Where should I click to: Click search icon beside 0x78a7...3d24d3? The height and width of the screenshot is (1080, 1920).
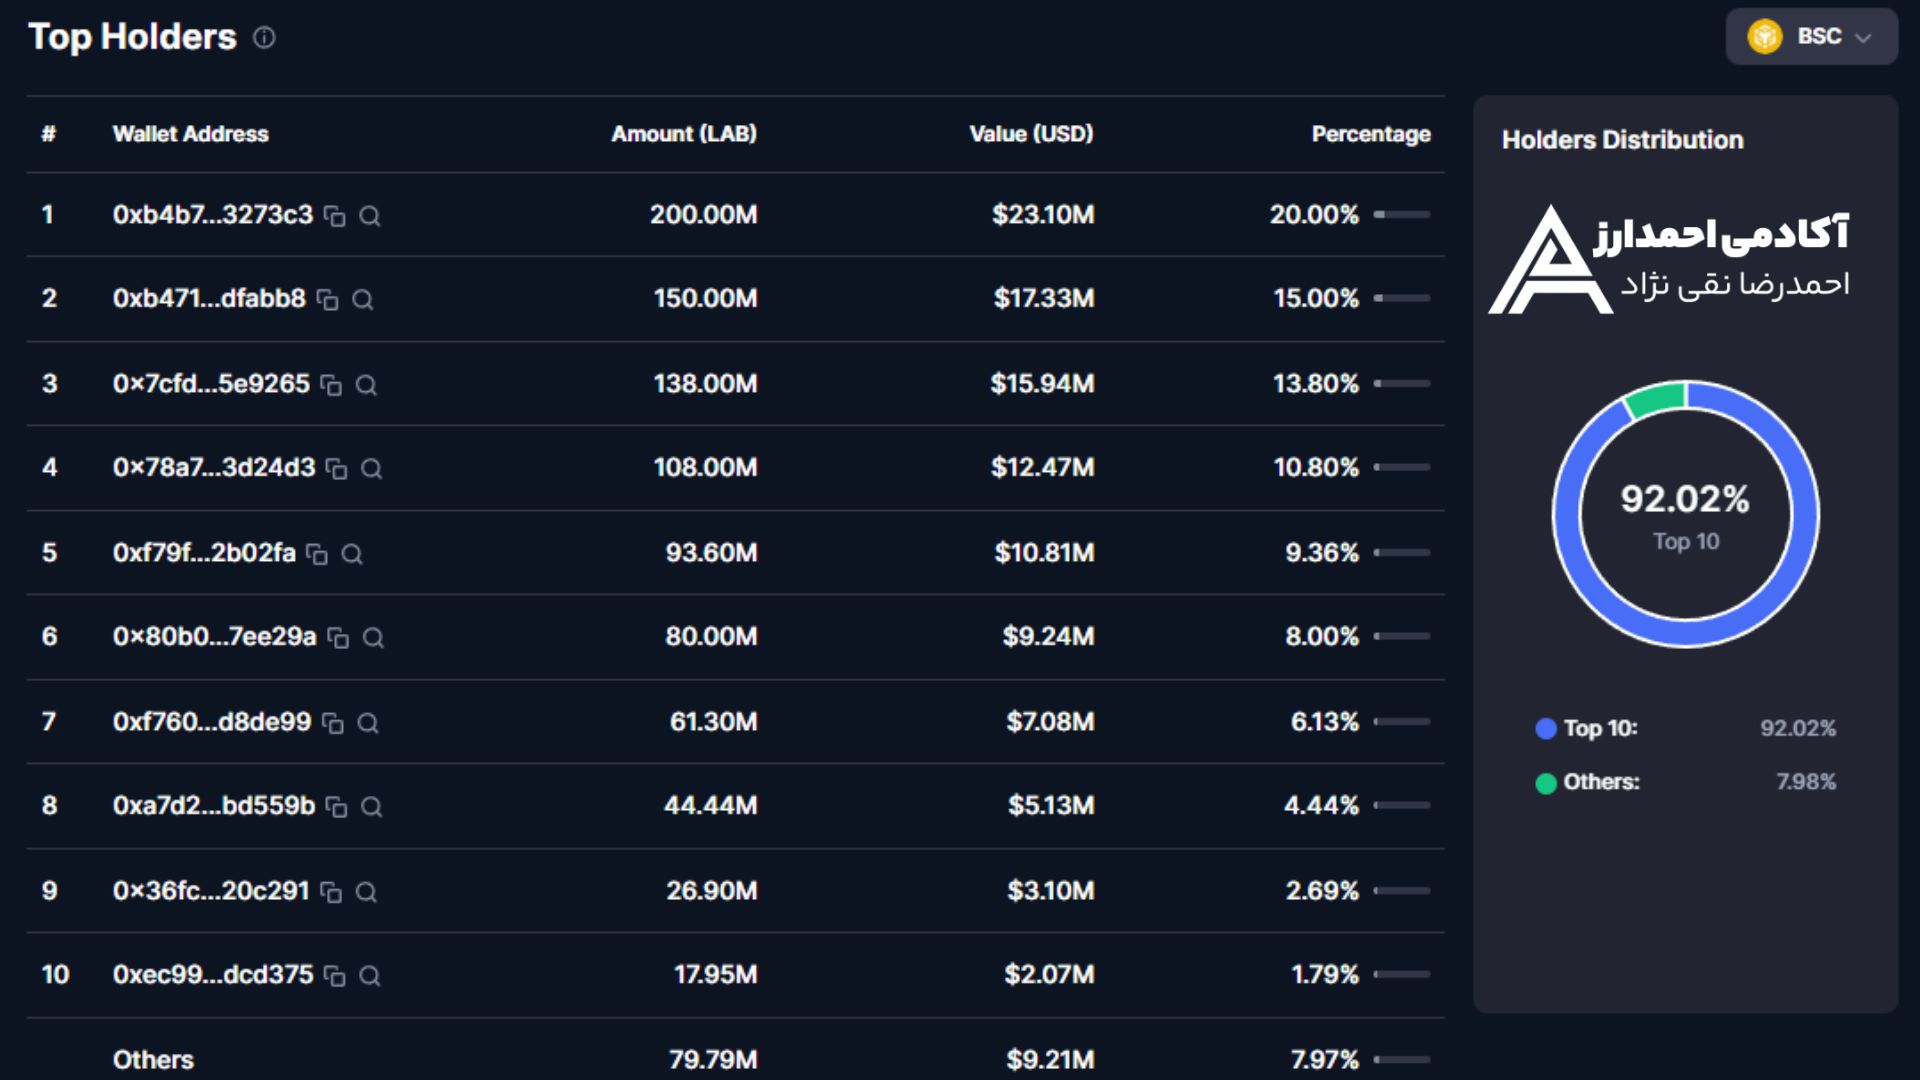(x=371, y=469)
